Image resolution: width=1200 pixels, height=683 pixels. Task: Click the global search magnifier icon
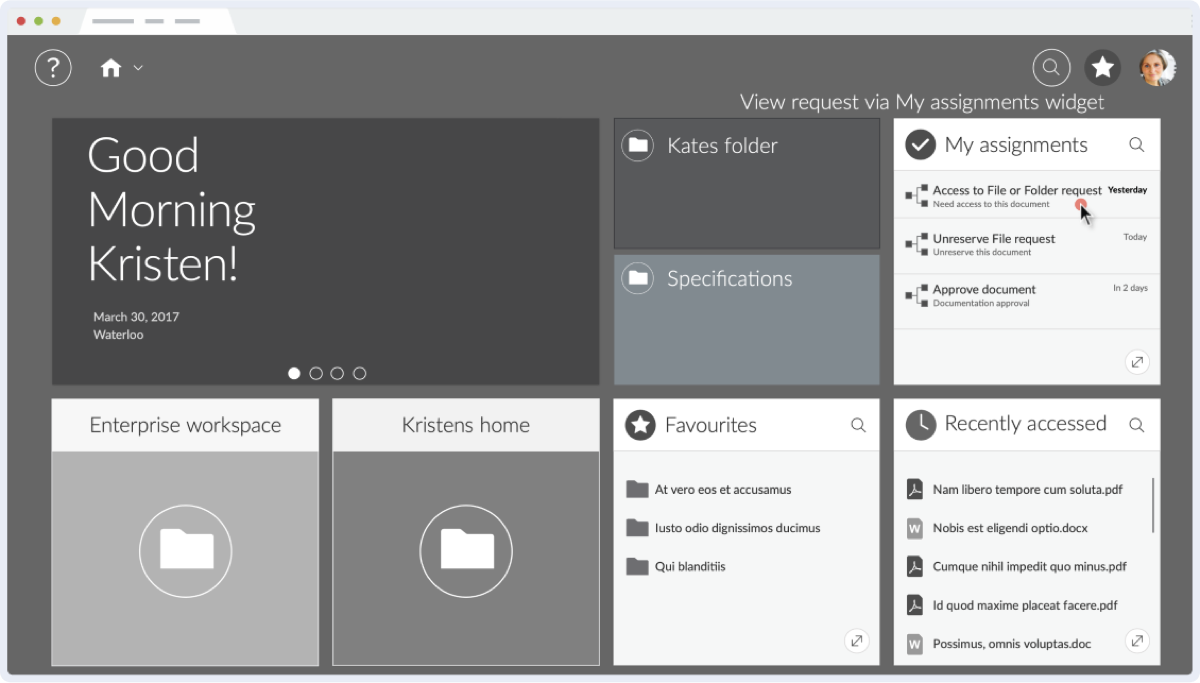point(1051,68)
